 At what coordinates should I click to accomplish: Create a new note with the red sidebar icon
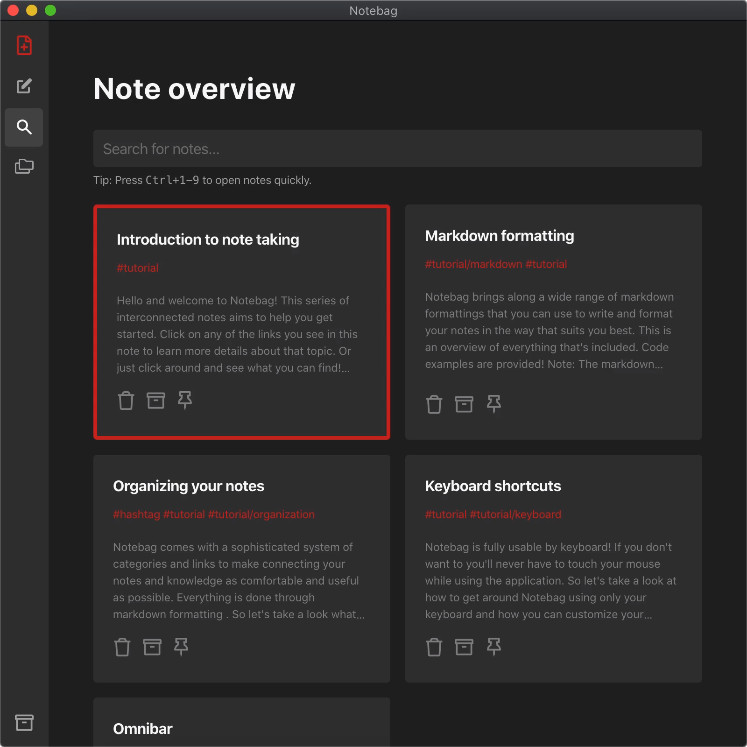(x=24, y=45)
